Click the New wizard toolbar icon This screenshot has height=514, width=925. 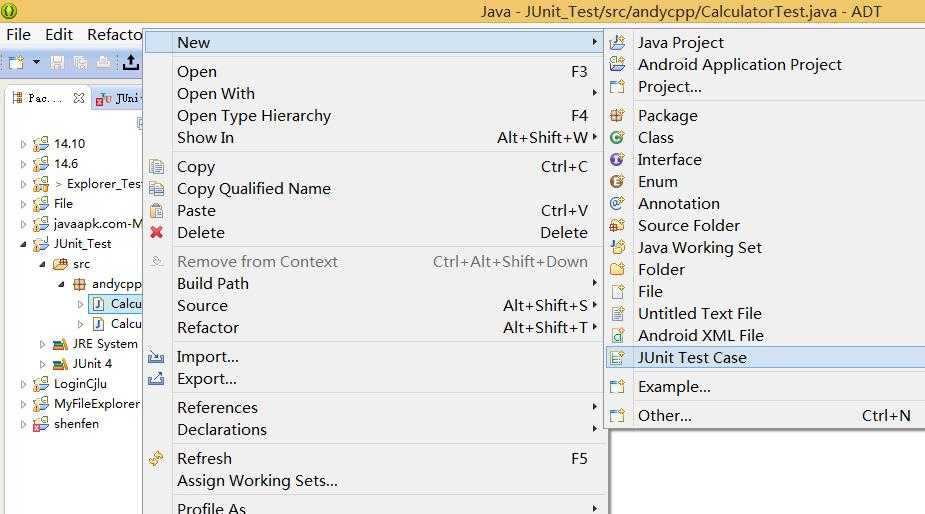(16, 62)
